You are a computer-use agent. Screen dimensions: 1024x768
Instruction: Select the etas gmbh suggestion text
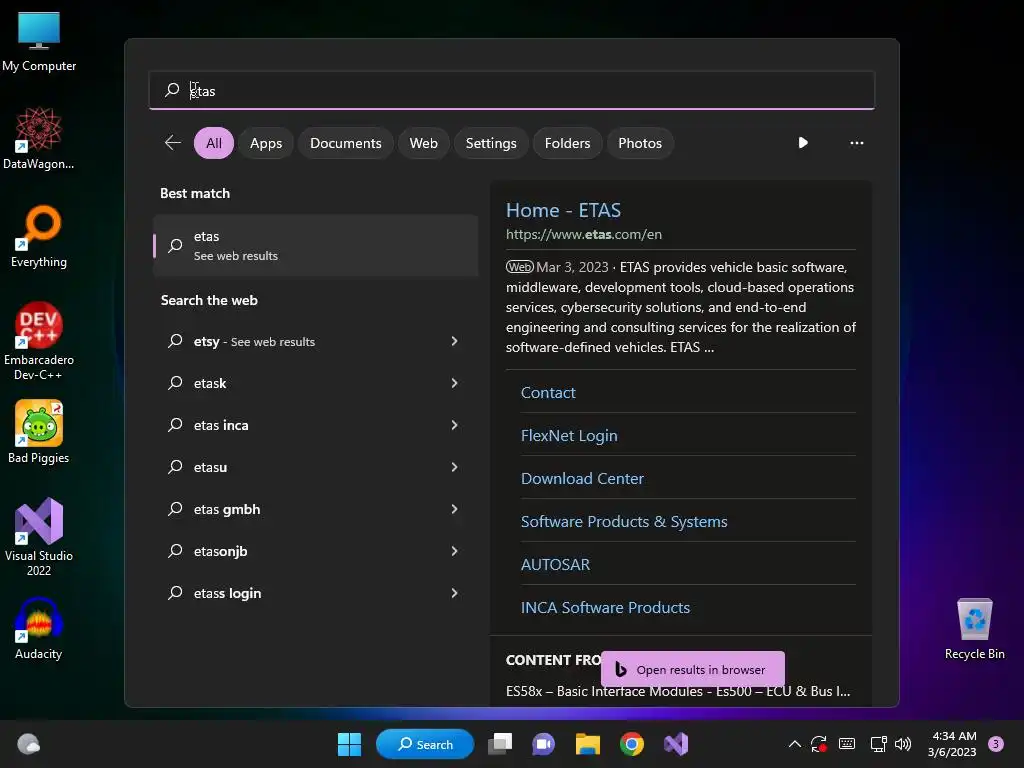227,509
